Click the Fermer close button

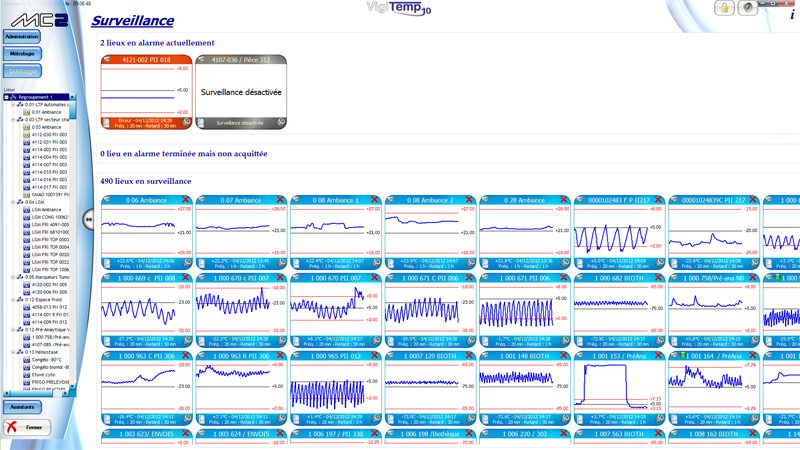(27, 427)
